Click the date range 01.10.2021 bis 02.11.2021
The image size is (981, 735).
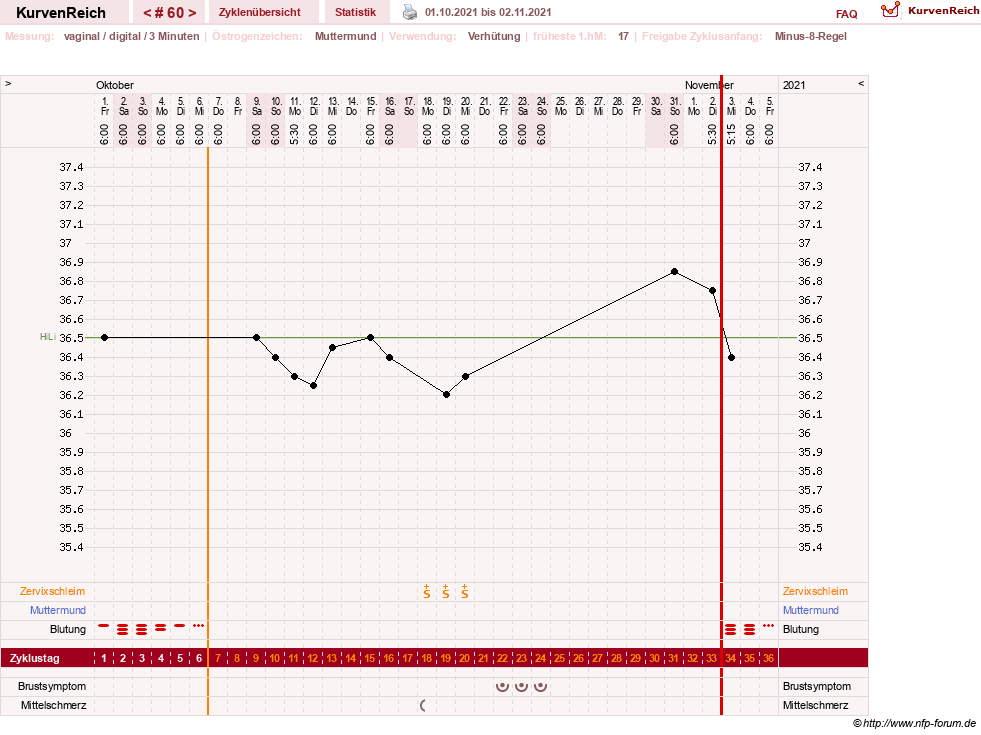click(488, 12)
